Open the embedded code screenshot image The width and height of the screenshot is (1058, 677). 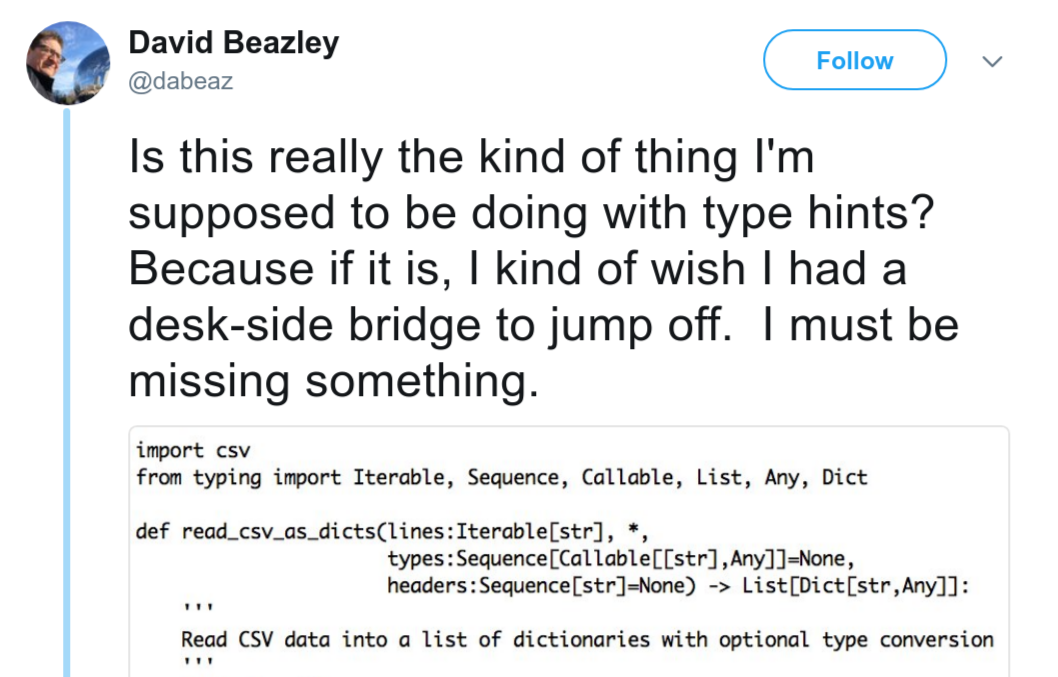tap(569, 551)
